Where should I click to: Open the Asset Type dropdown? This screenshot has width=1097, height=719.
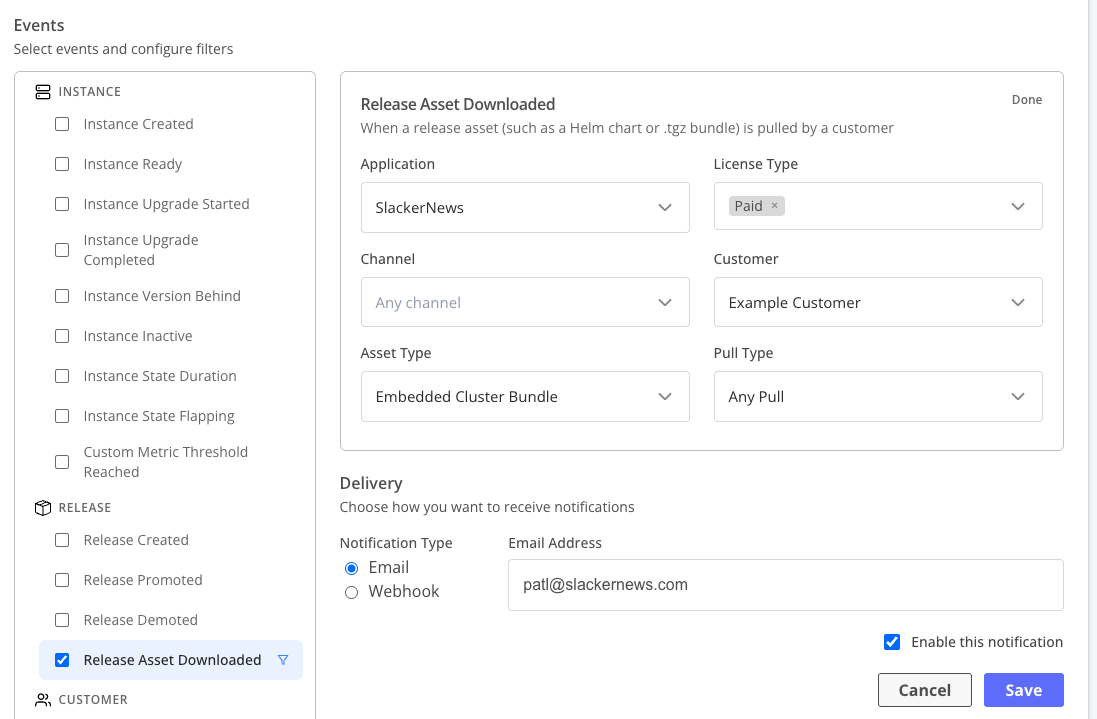[524, 397]
